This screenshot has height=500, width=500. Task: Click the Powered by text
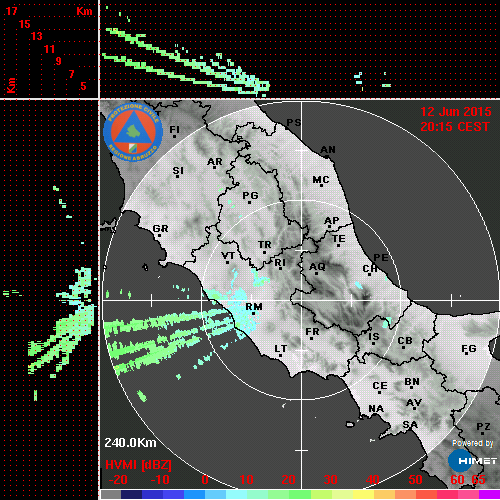point(473,443)
